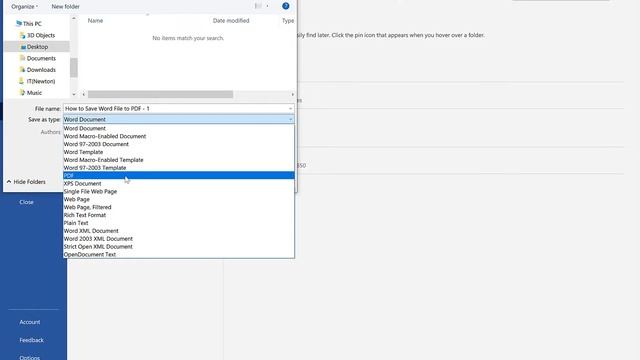Sort files by Type column

click(288, 20)
